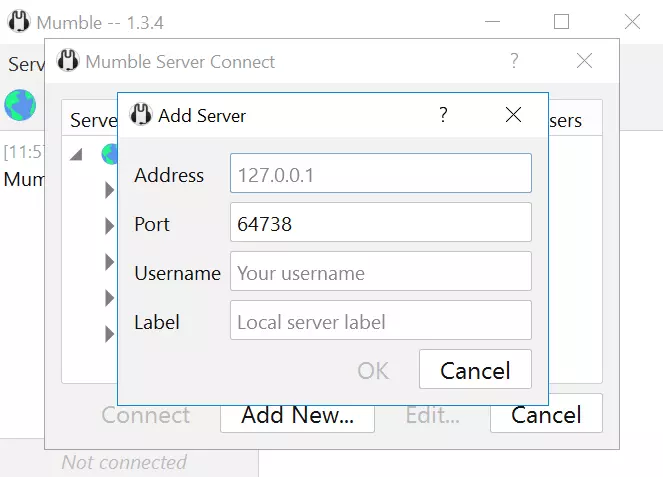This screenshot has width=663, height=477.
Task: Focus the Address input field
Action: click(x=380, y=175)
